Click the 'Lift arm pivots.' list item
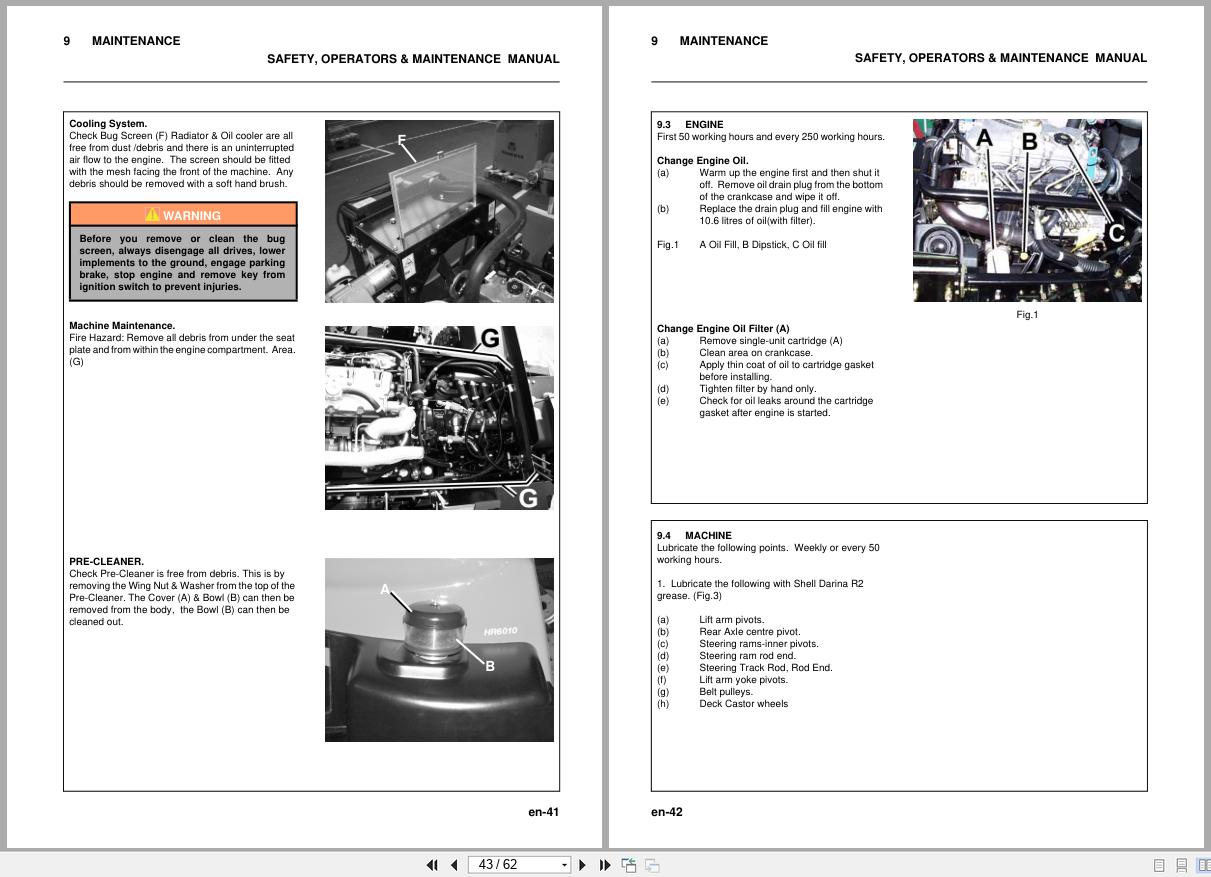The height and width of the screenshot is (877, 1211). tap(731, 620)
